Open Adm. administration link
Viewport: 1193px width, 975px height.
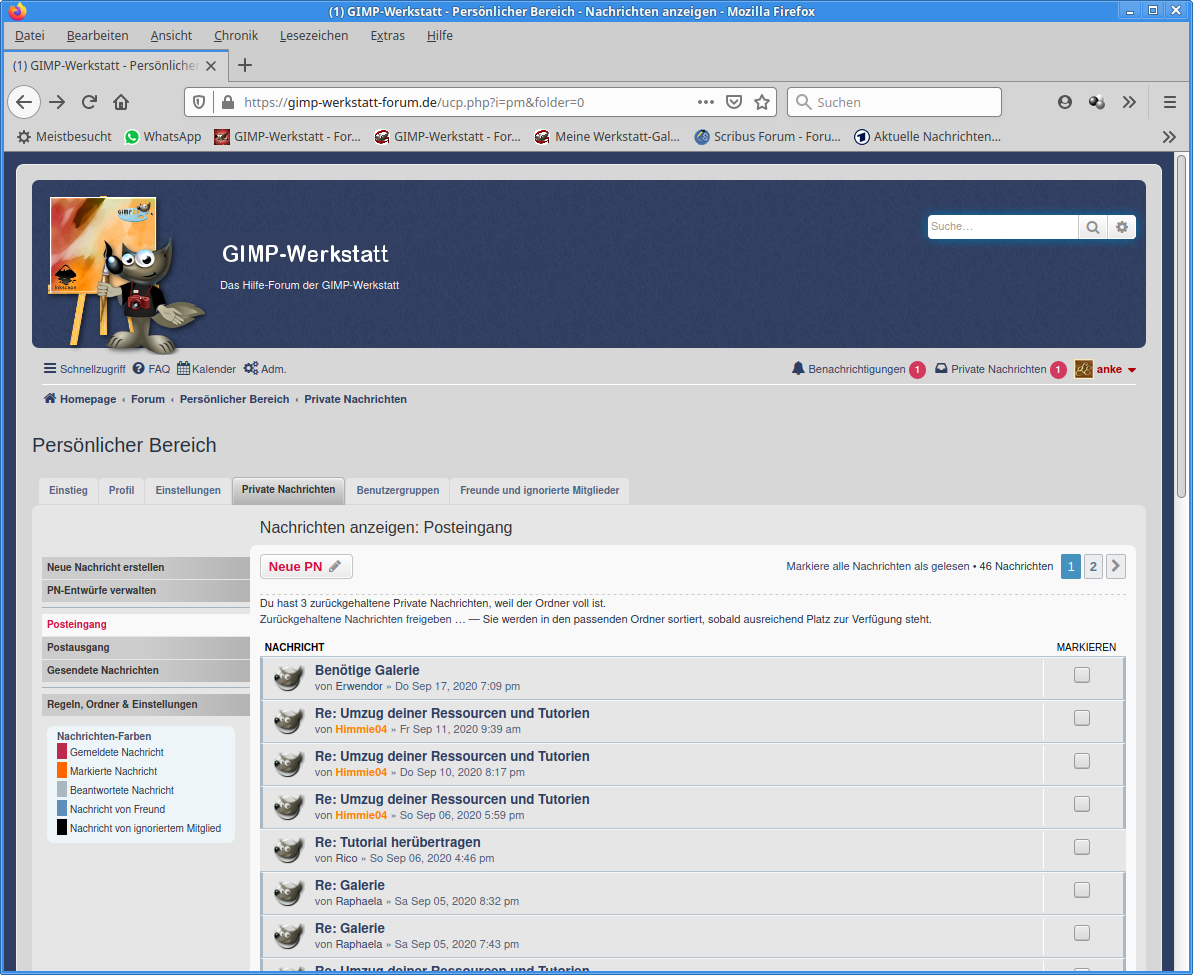click(x=265, y=369)
